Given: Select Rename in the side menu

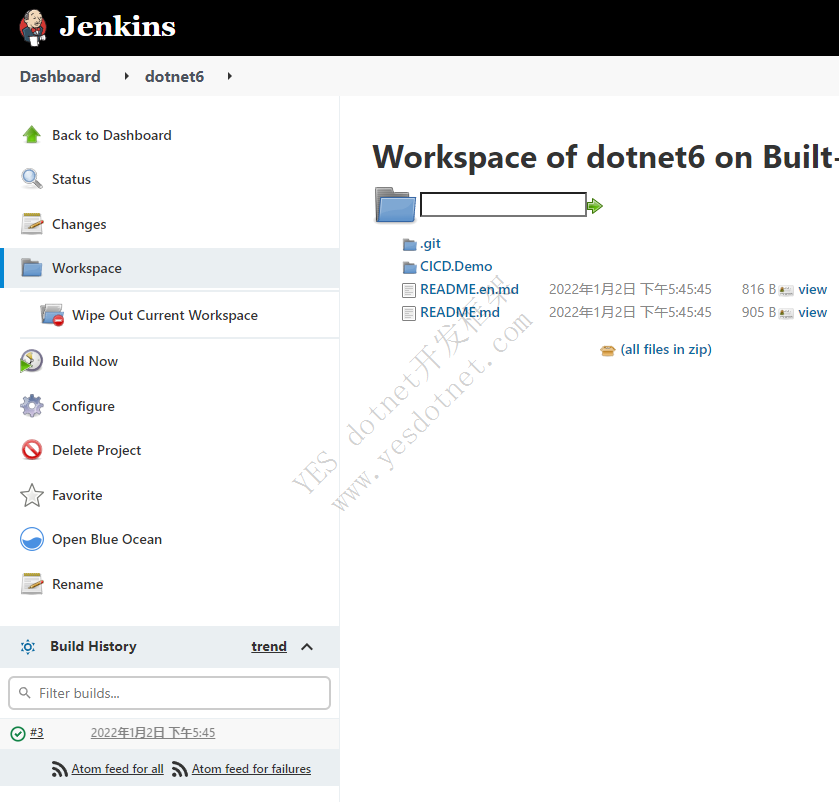Looking at the screenshot, I should tap(78, 584).
